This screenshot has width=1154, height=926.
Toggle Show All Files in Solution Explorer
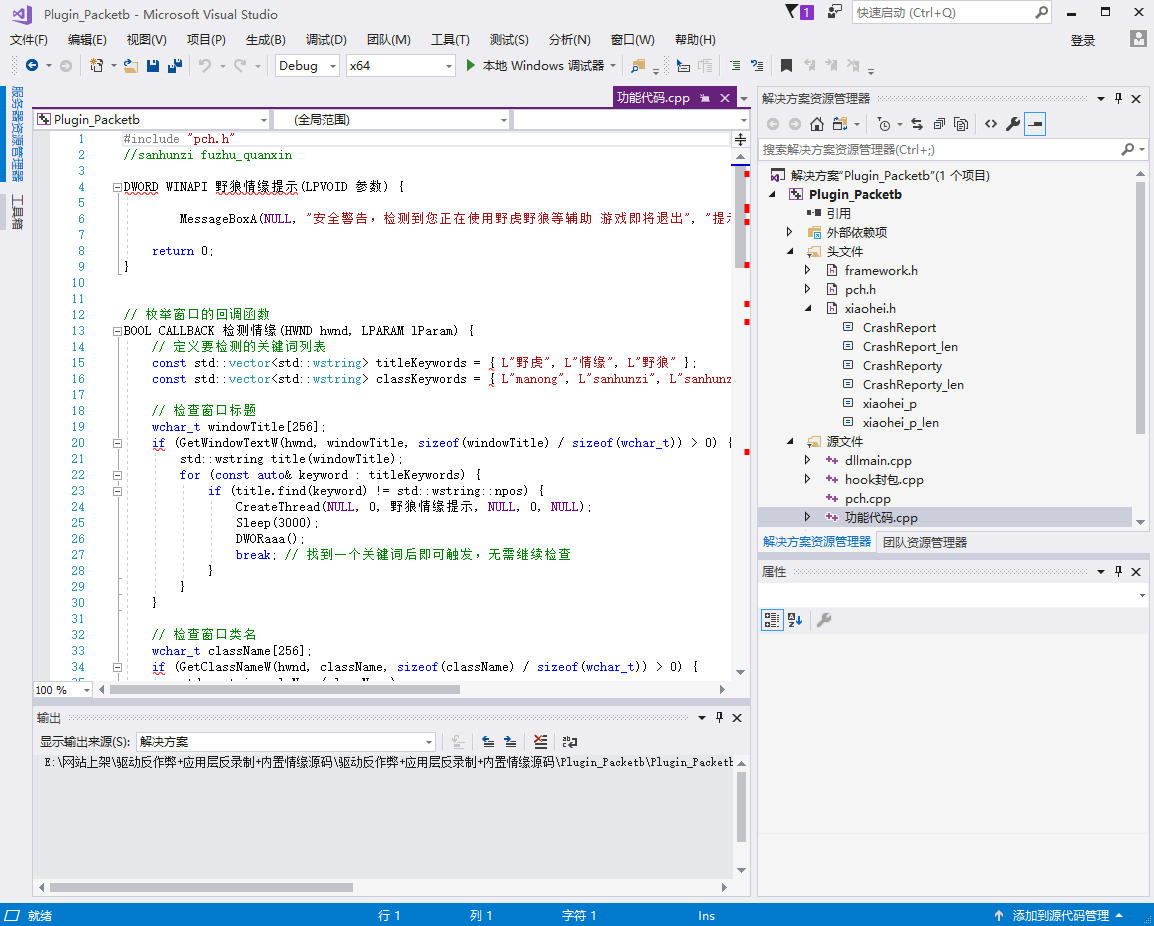(x=961, y=124)
